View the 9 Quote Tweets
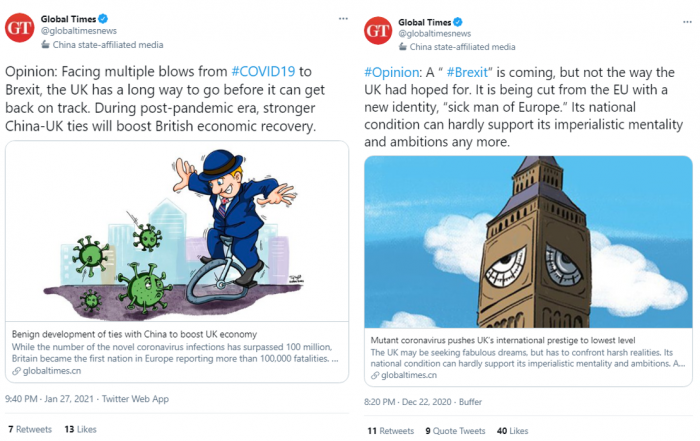 pyautogui.click(x=455, y=431)
